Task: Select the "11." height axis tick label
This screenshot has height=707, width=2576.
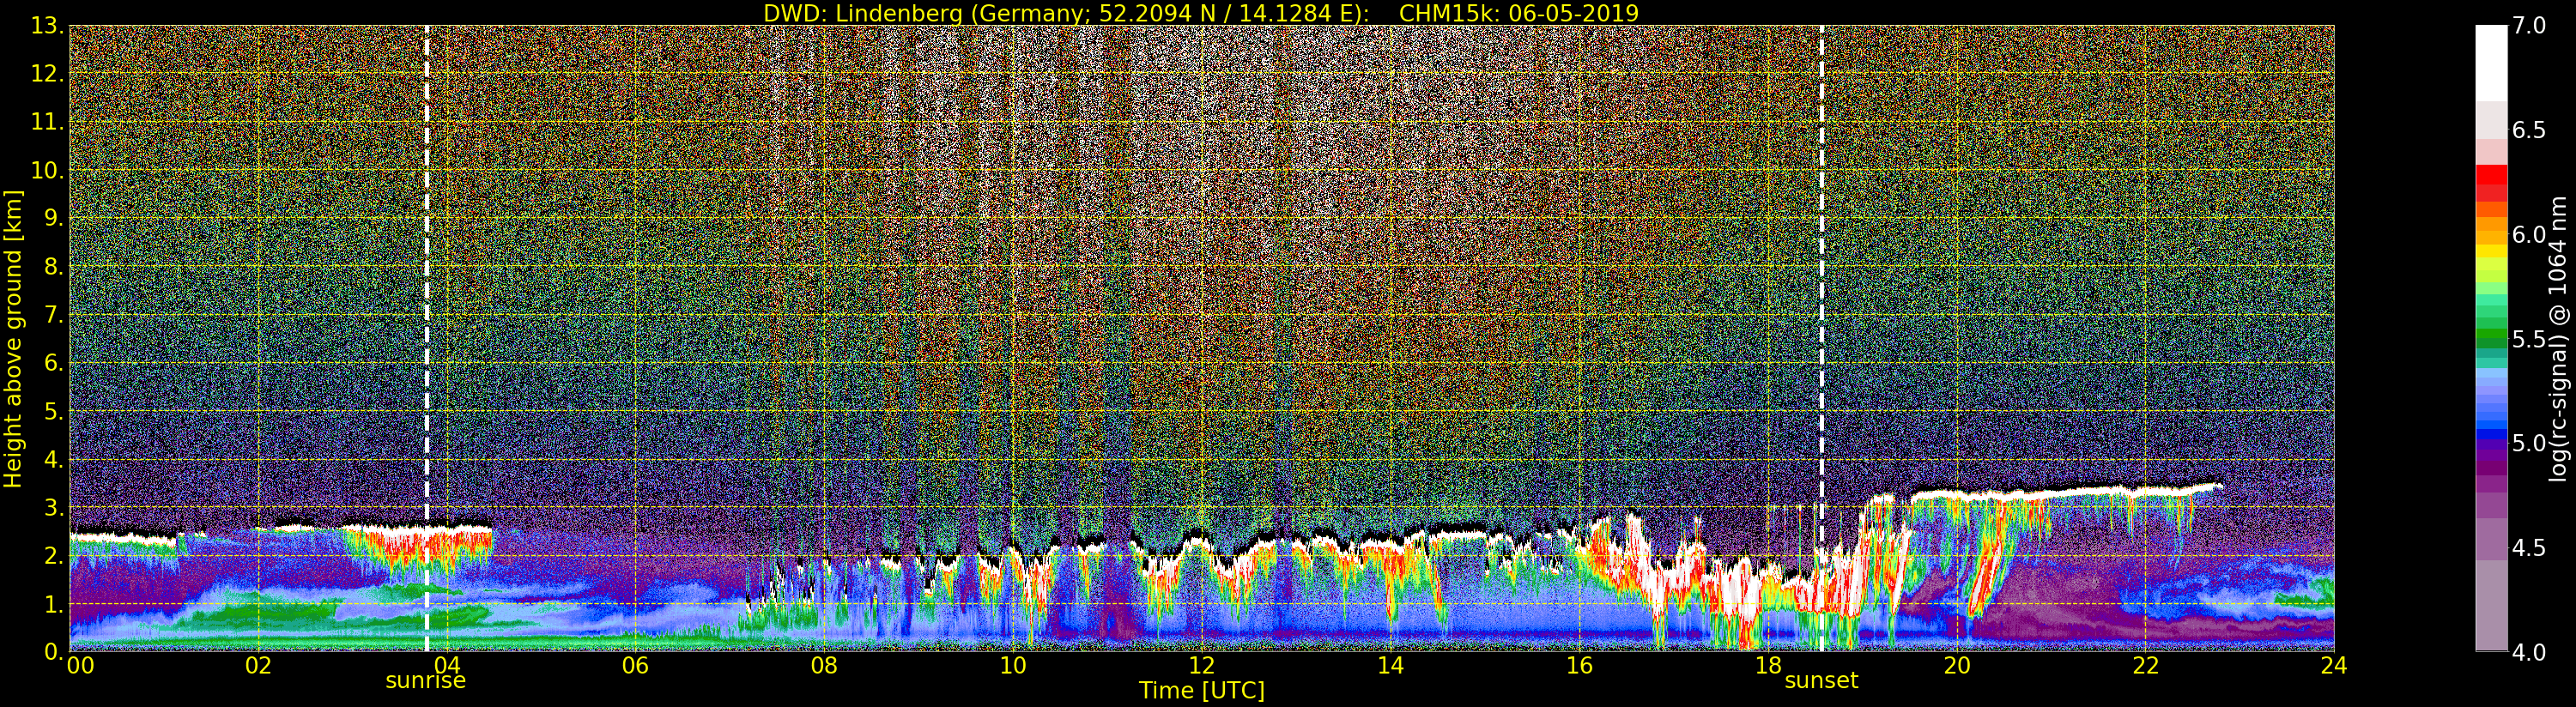Action: [x=47, y=122]
